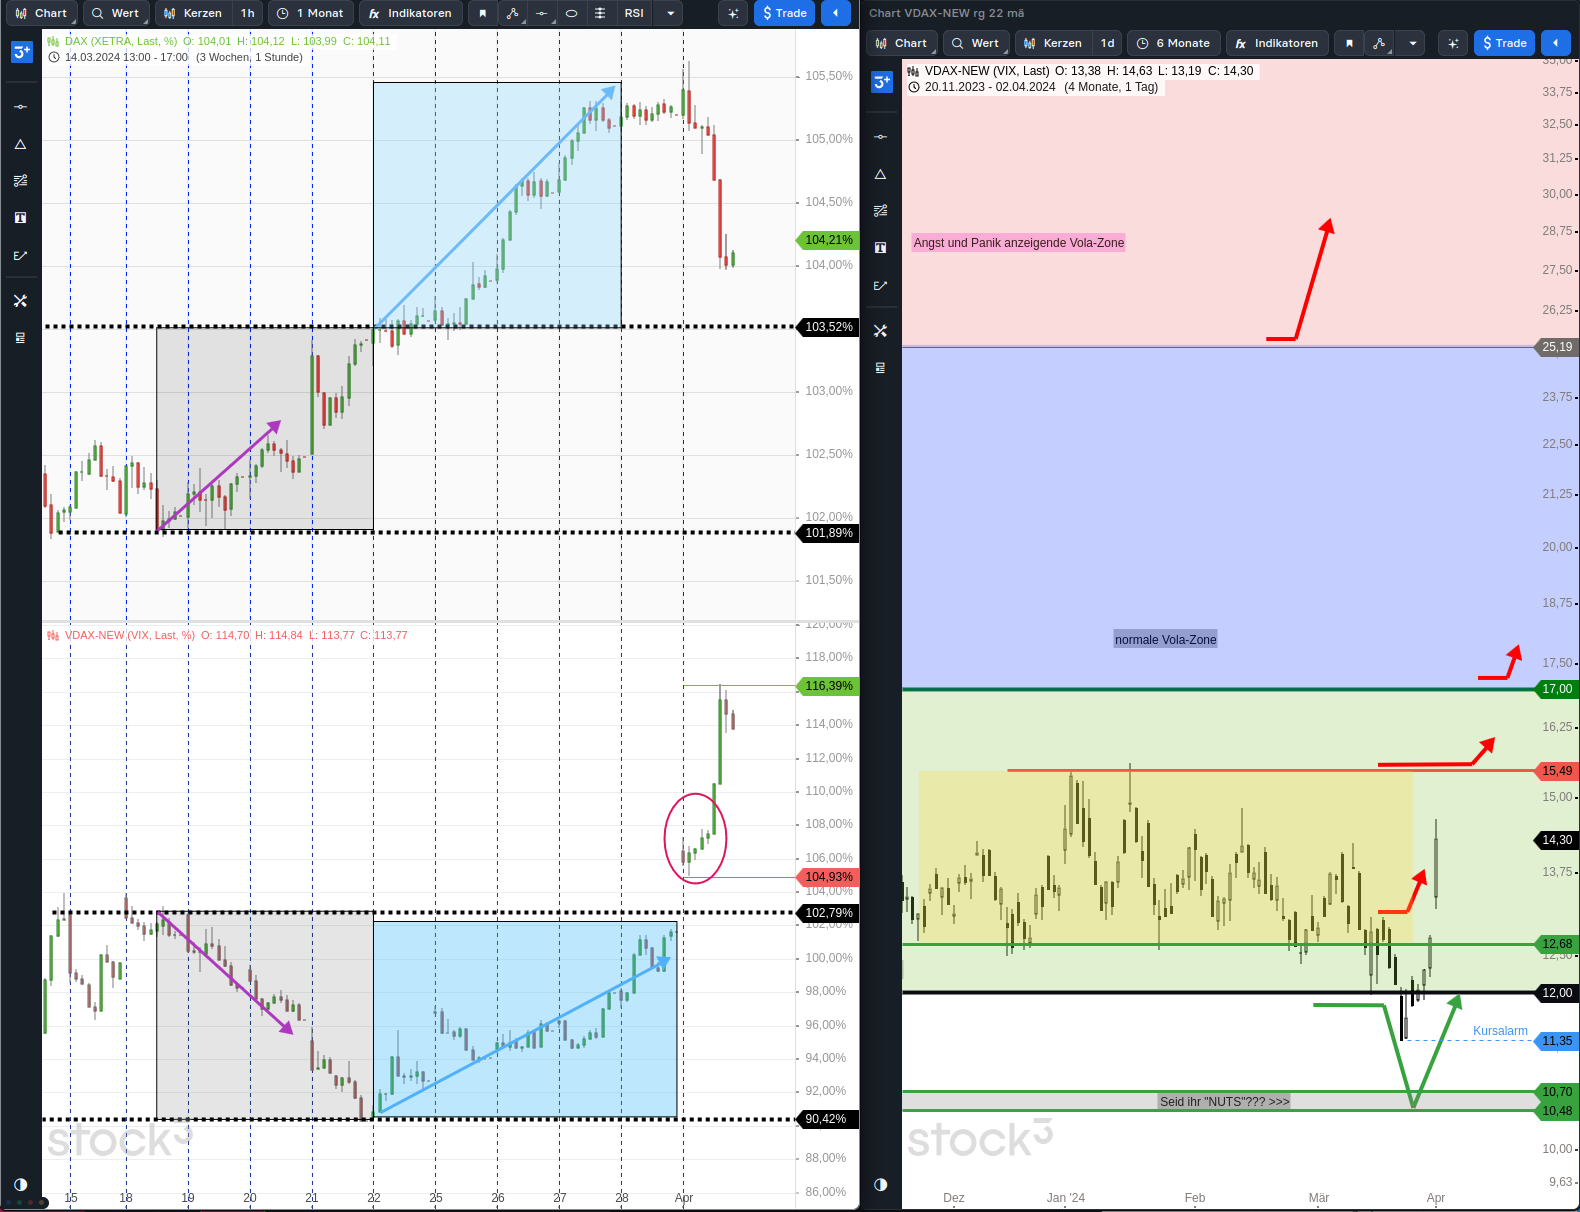This screenshot has width=1580, height=1212.
Task: Open settings tools icon in right sidebar
Action: click(x=880, y=331)
